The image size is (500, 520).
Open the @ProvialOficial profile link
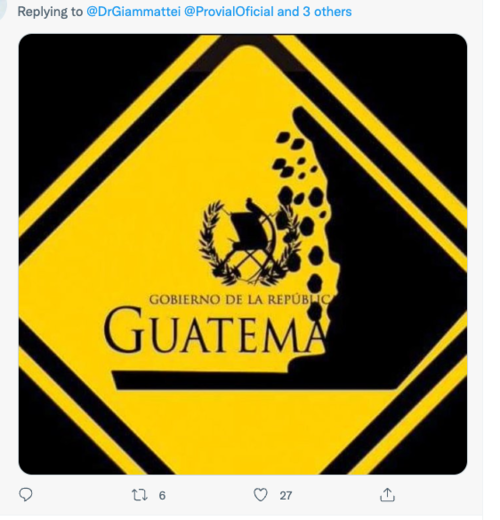point(229,12)
